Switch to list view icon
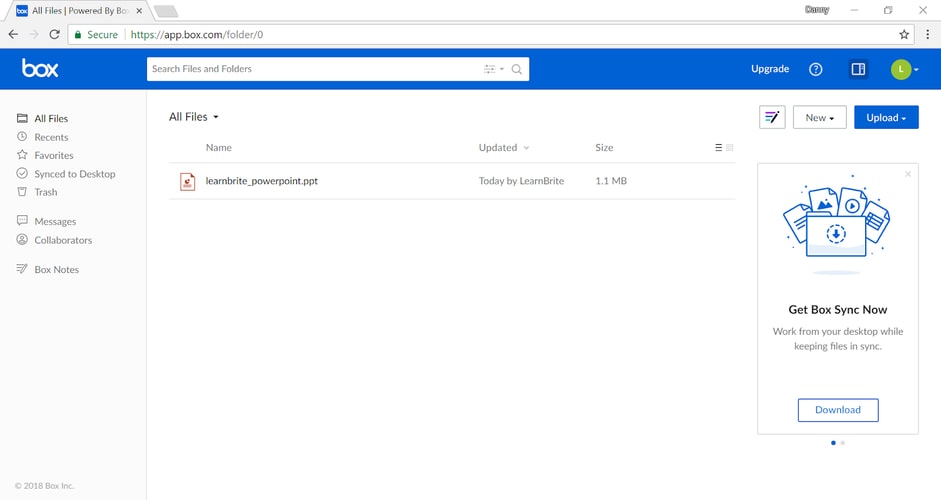 [718, 148]
